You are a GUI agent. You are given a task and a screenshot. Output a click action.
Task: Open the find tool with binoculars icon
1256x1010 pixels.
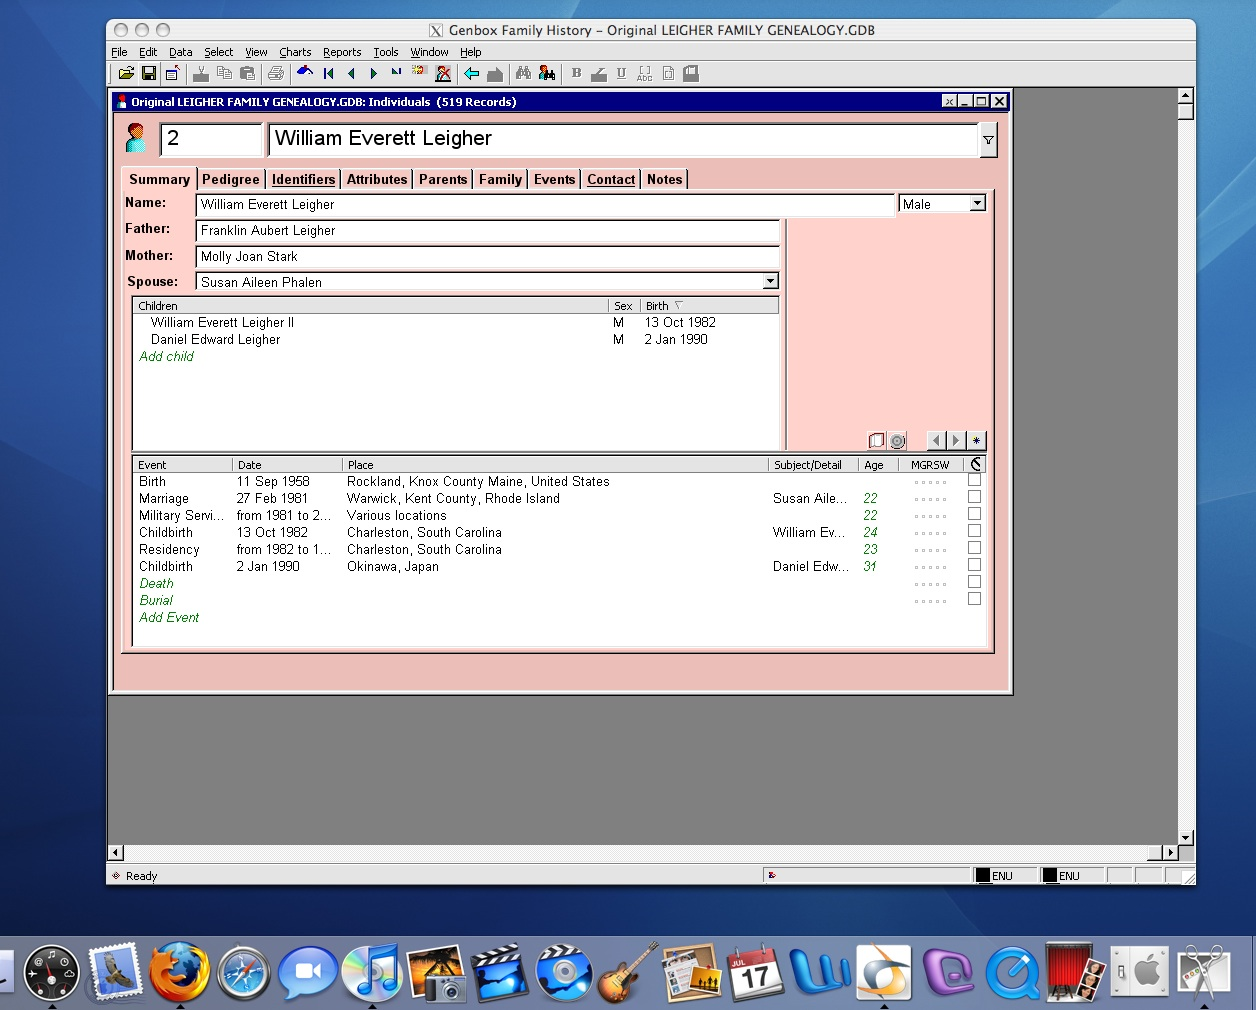coord(521,73)
